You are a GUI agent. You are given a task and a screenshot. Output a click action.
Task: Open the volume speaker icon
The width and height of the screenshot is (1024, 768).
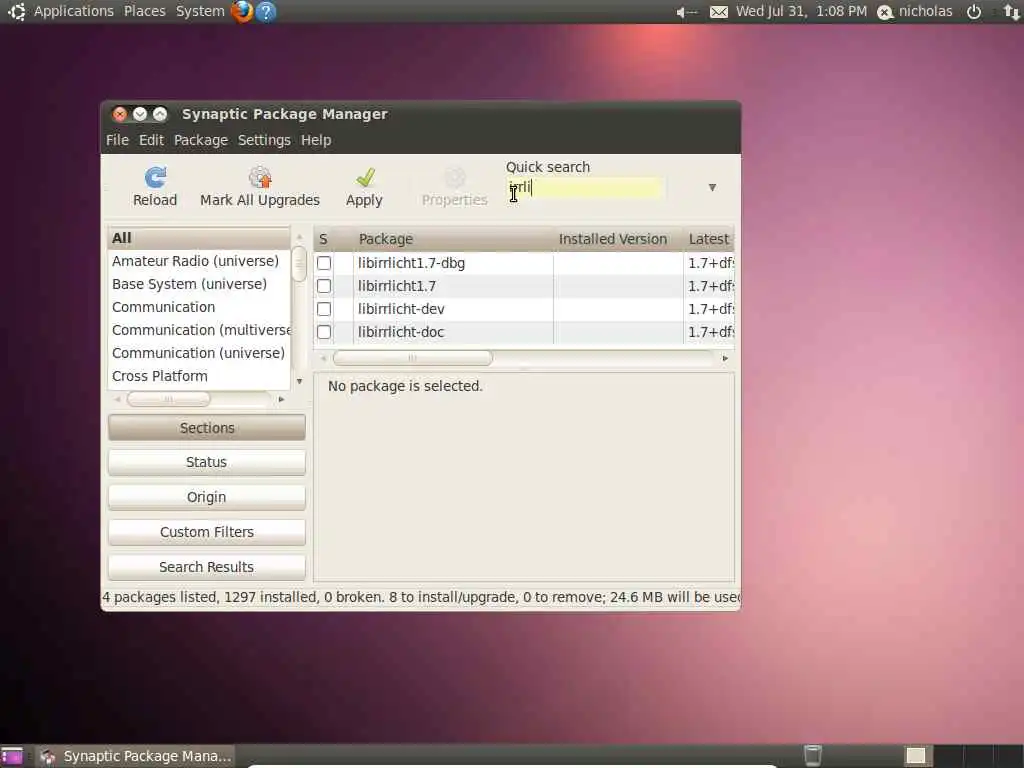pyautogui.click(x=686, y=12)
